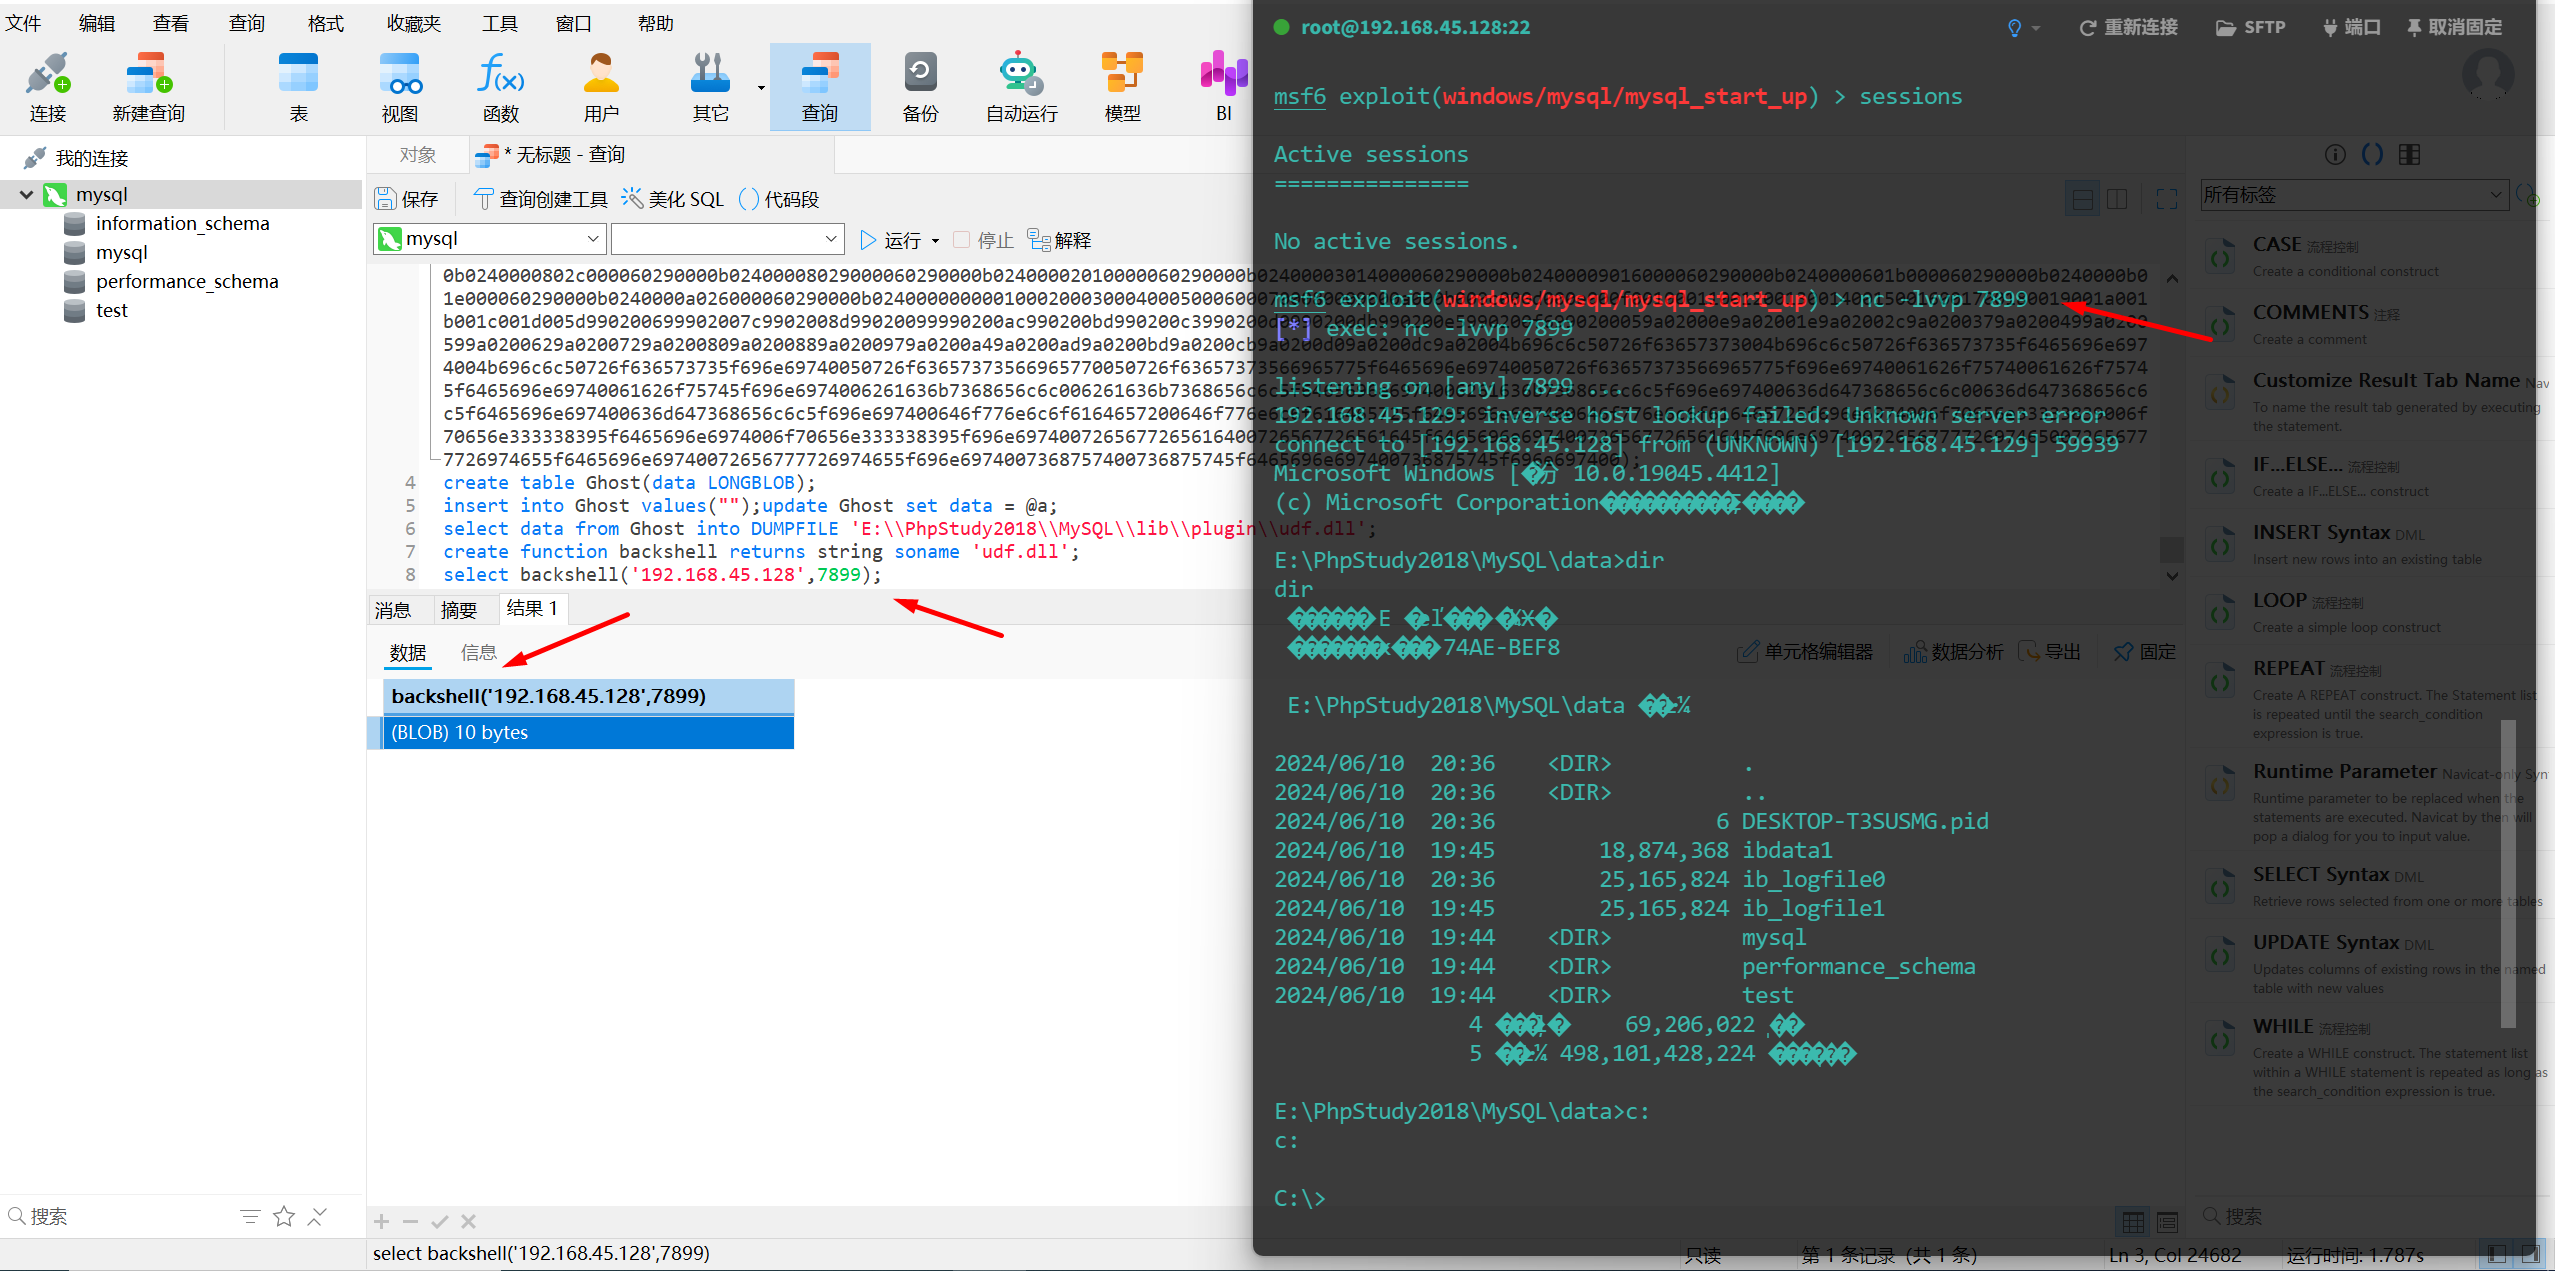Click 美化 SQL (Beautify SQL)
This screenshot has width=2555, height=1271.
(x=673, y=199)
